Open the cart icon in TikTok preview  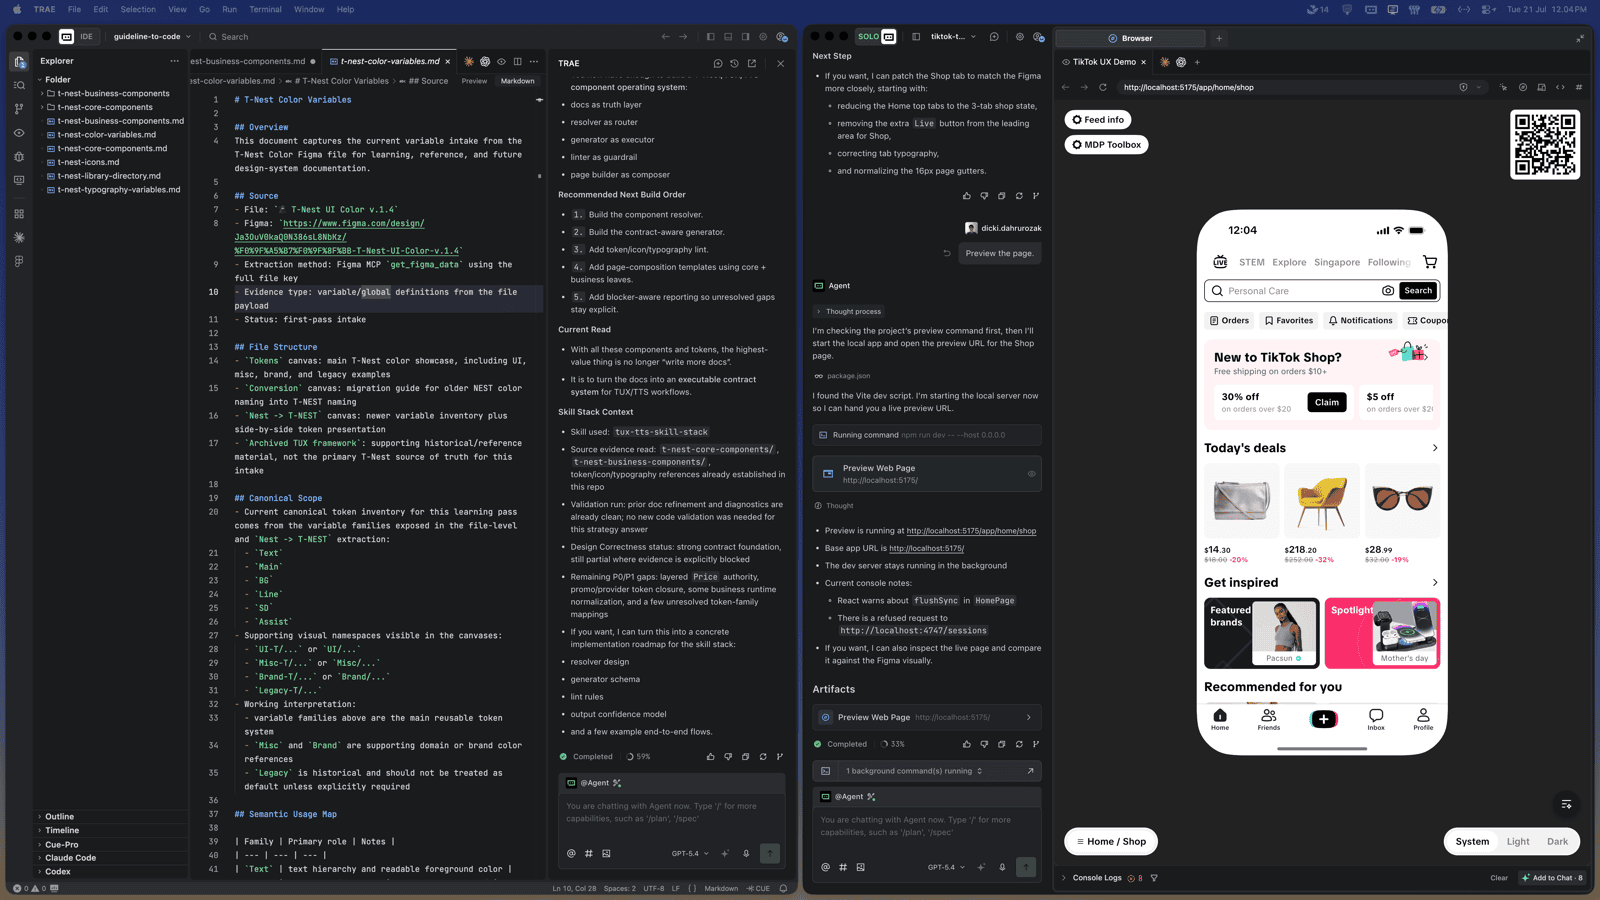point(1430,262)
